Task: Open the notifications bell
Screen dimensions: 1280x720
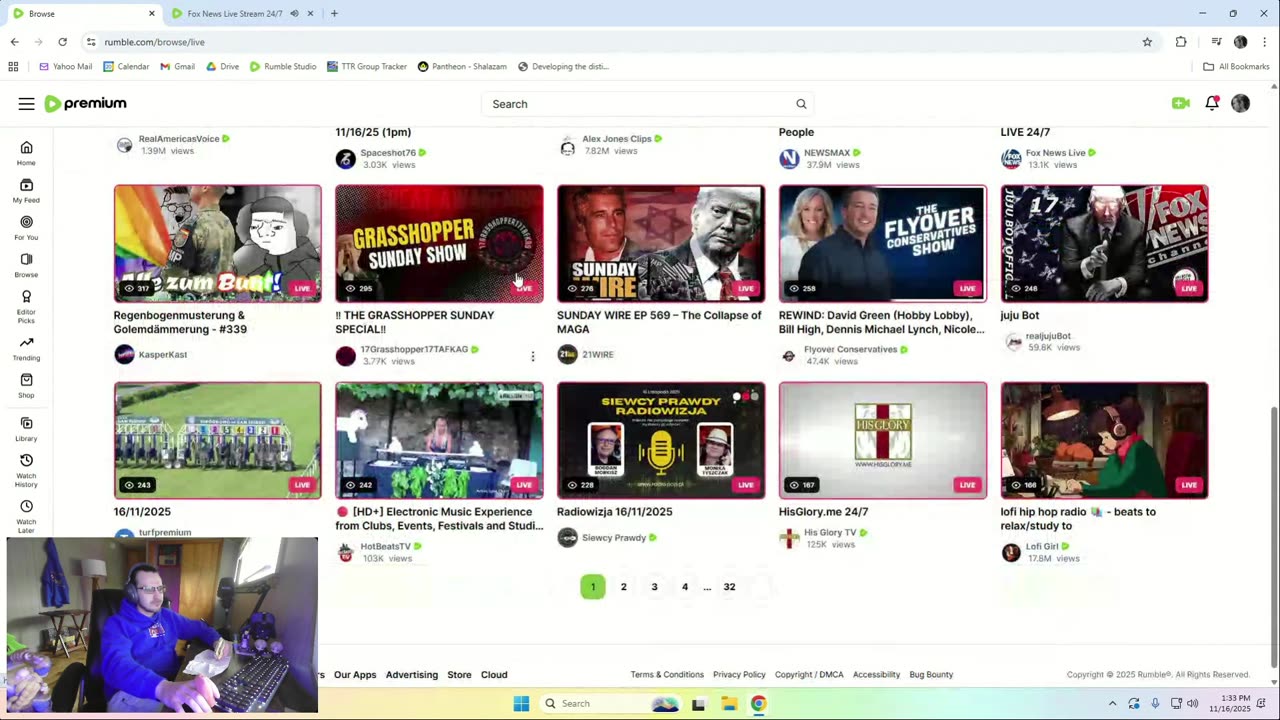Action: pyautogui.click(x=1212, y=103)
